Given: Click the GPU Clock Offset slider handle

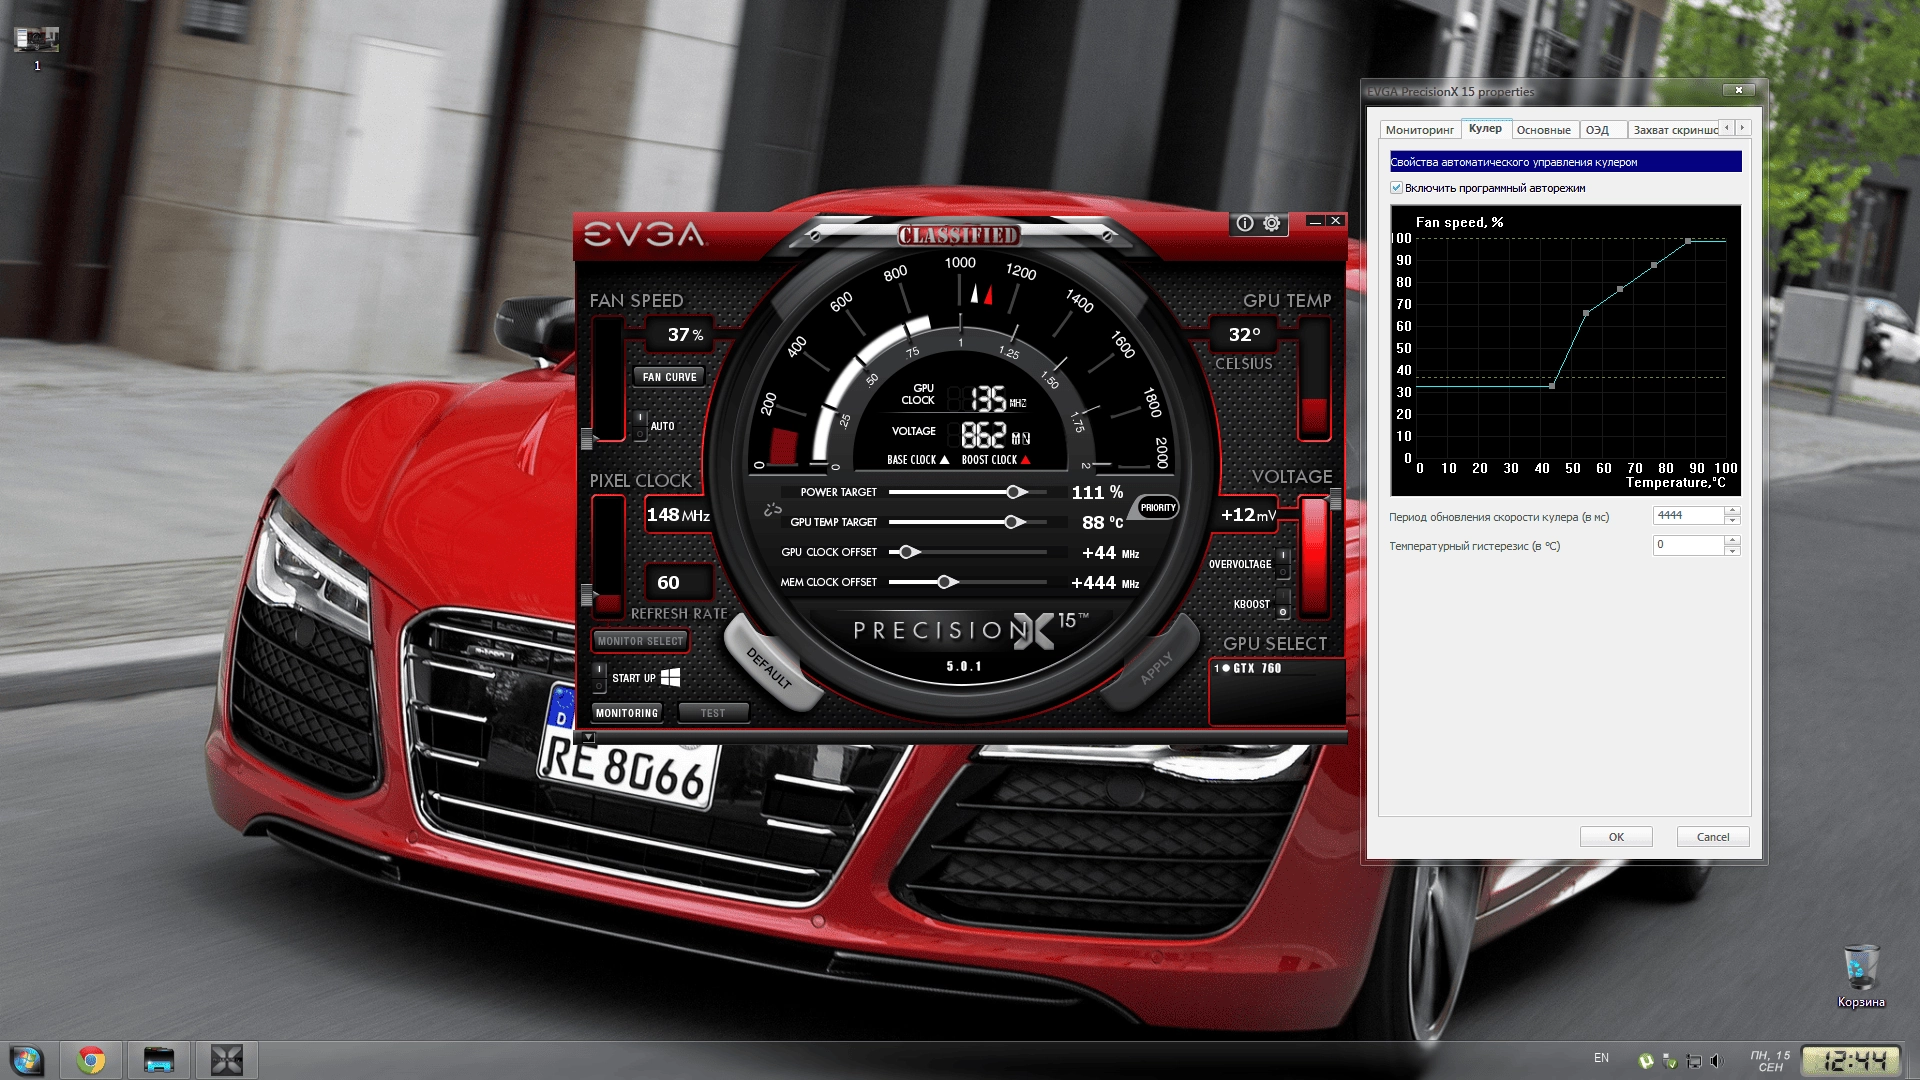Looking at the screenshot, I should (x=908, y=552).
